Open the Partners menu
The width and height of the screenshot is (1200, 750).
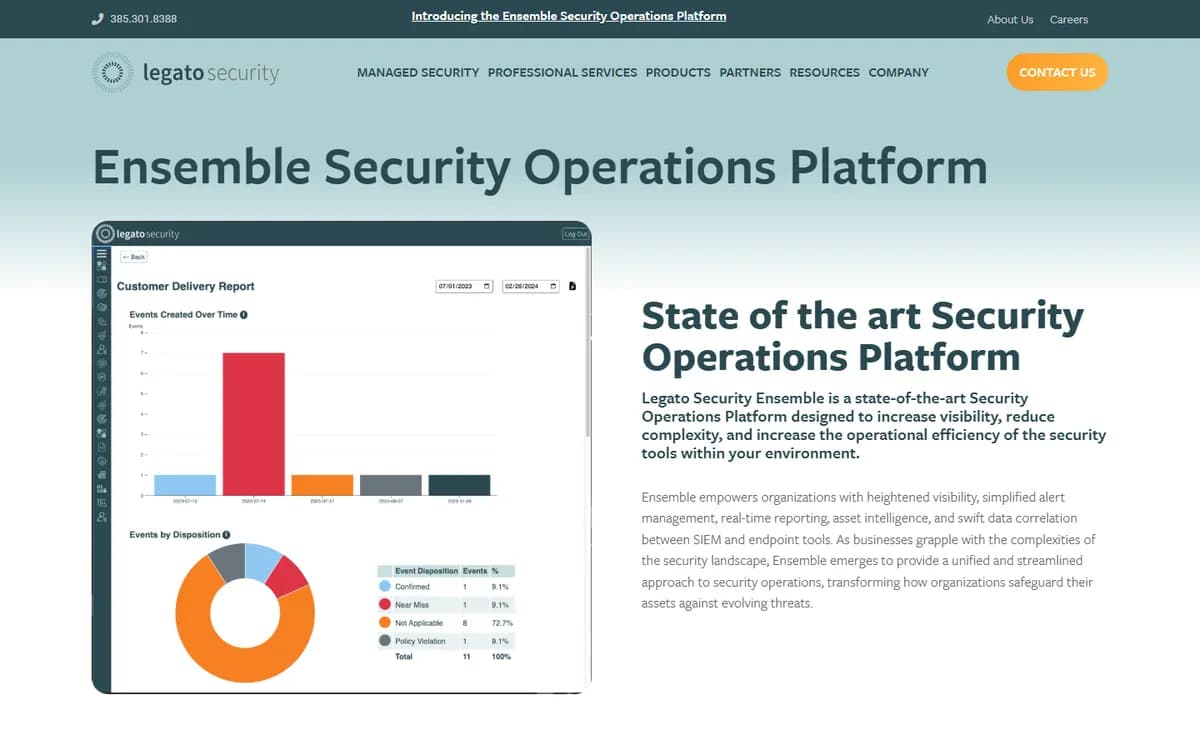(x=750, y=72)
